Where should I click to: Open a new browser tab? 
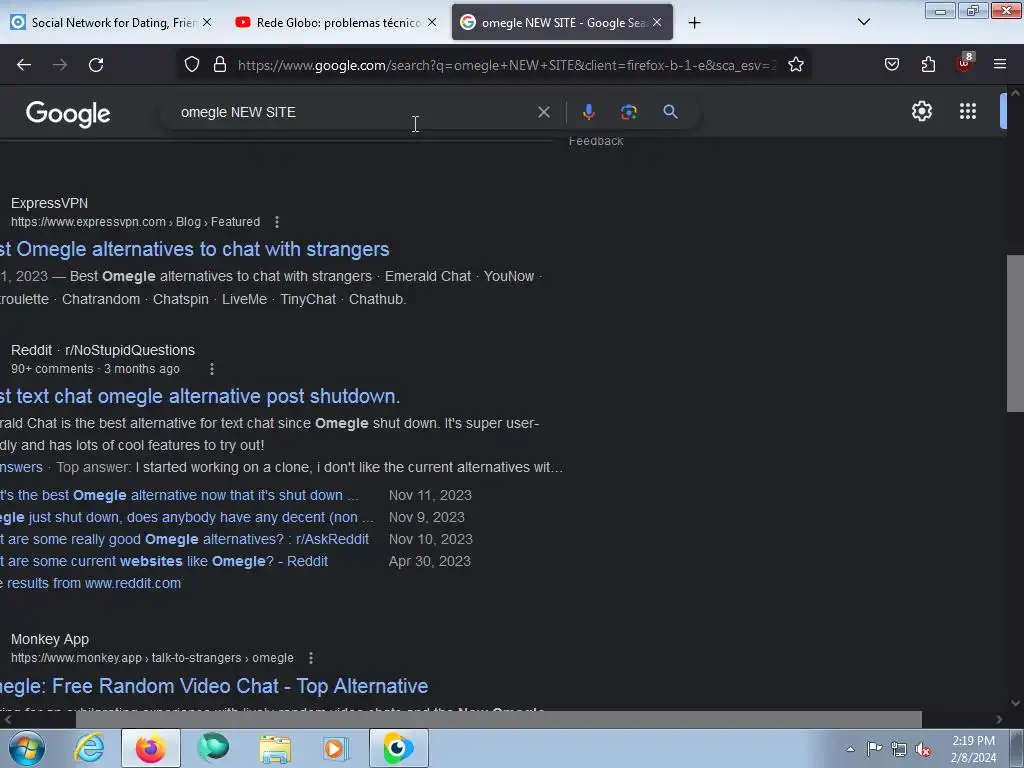click(x=694, y=23)
